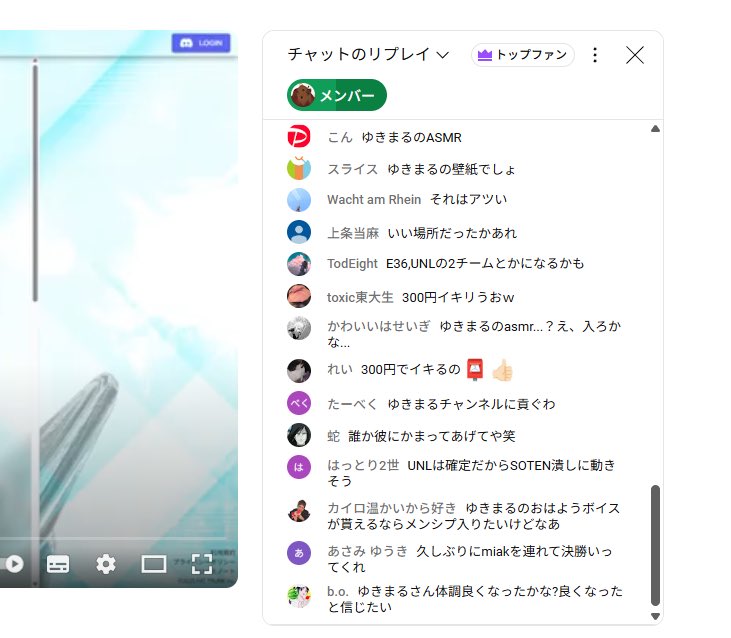The image size is (731, 638).
Task: Click the username あさみ ゆうき
Action: click(x=367, y=551)
